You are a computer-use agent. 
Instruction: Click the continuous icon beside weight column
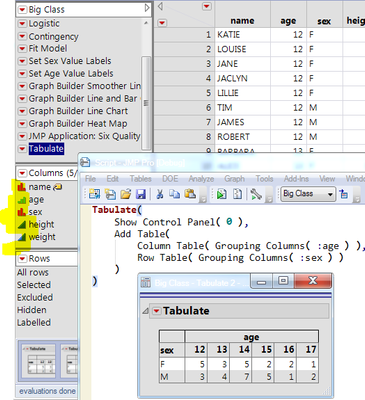click(x=21, y=237)
